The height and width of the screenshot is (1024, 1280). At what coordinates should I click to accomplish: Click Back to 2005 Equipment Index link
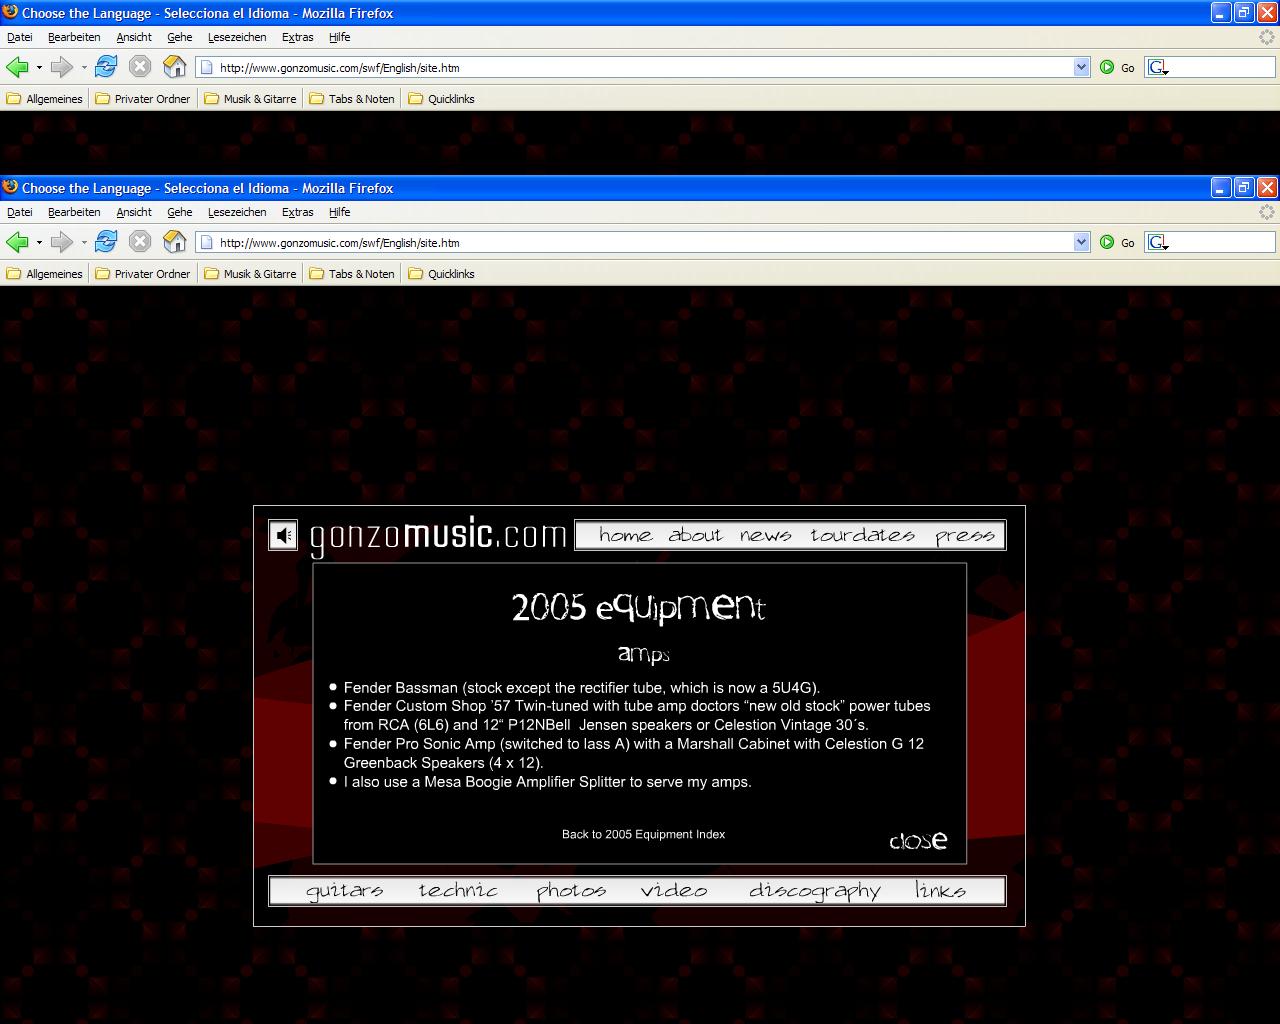pos(643,834)
